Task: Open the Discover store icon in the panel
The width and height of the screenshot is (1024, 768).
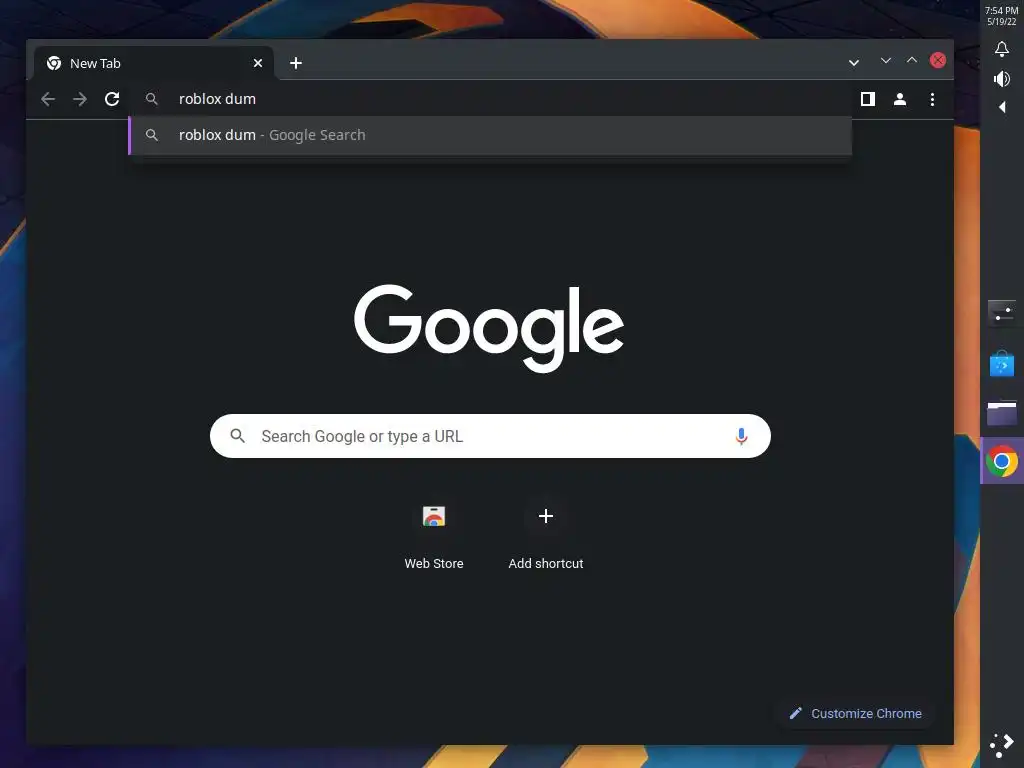Action: (x=1002, y=363)
